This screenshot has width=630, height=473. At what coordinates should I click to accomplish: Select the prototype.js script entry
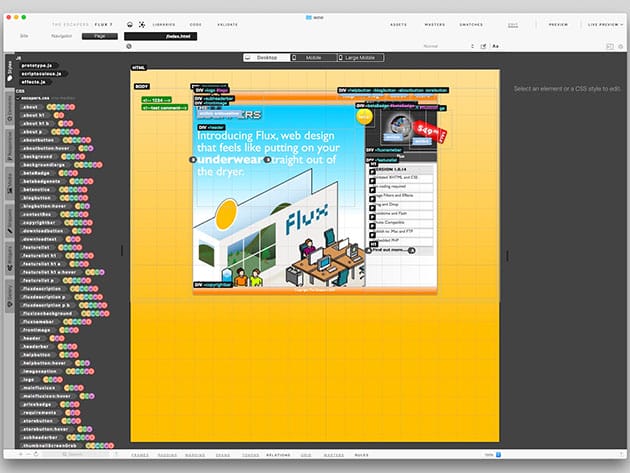(x=37, y=64)
